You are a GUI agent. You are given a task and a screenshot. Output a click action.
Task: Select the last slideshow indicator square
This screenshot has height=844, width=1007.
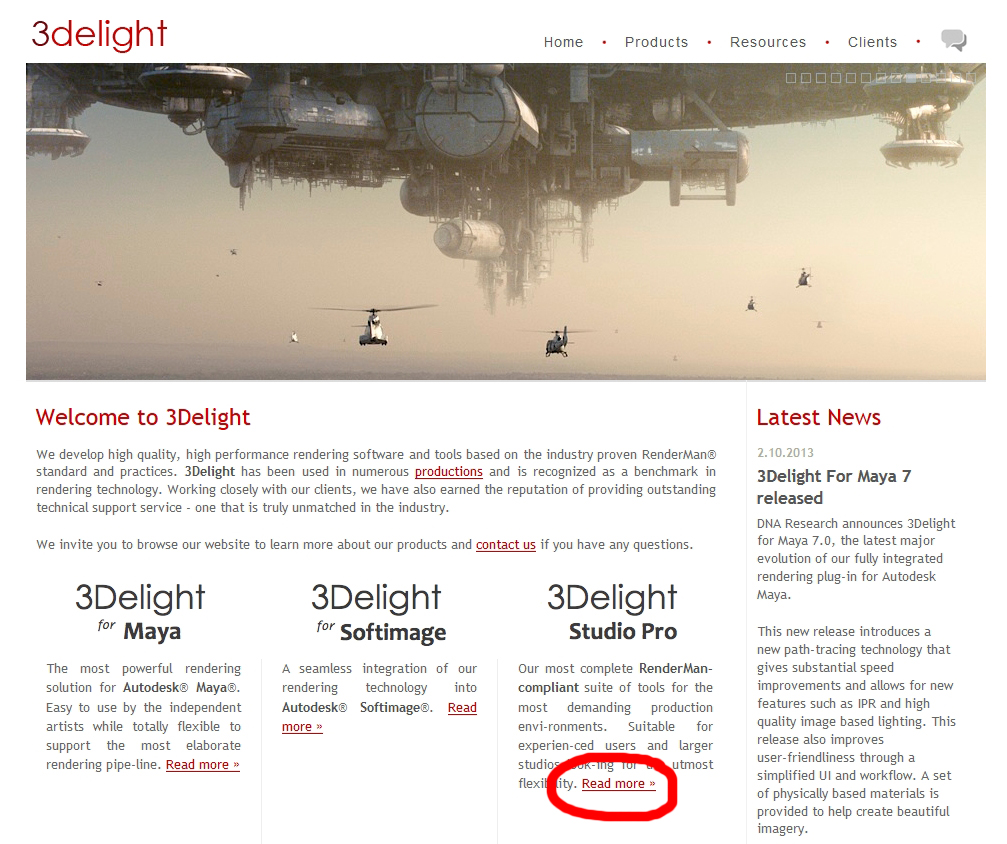coord(971,78)
